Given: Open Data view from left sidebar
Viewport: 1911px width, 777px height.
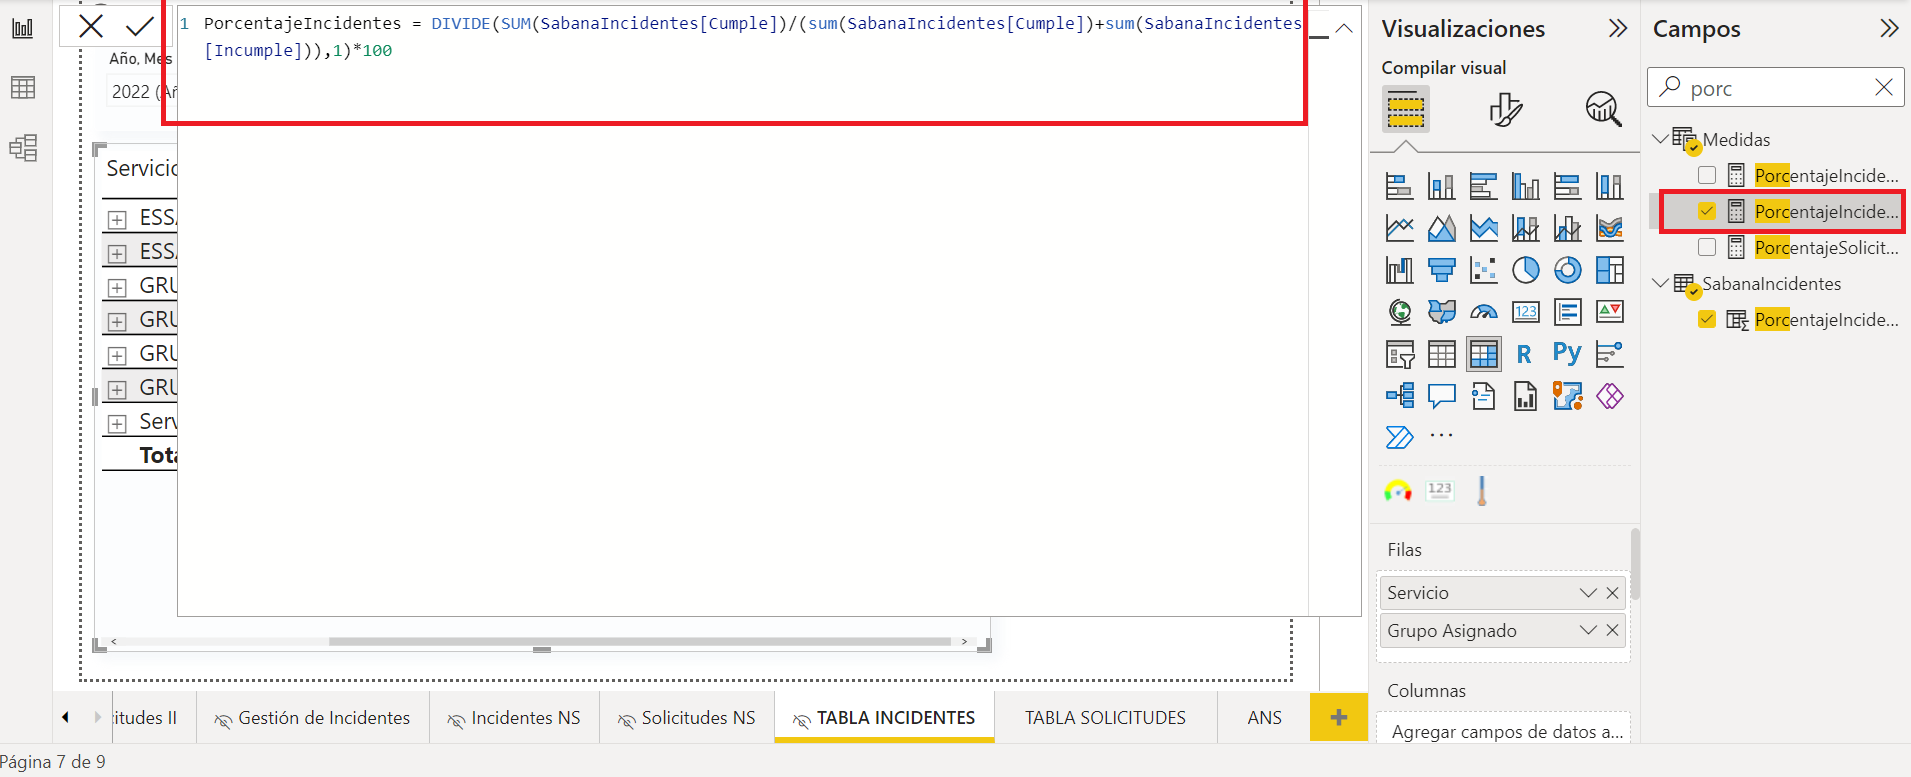Looking at the screenshot, I should [23, 88].
